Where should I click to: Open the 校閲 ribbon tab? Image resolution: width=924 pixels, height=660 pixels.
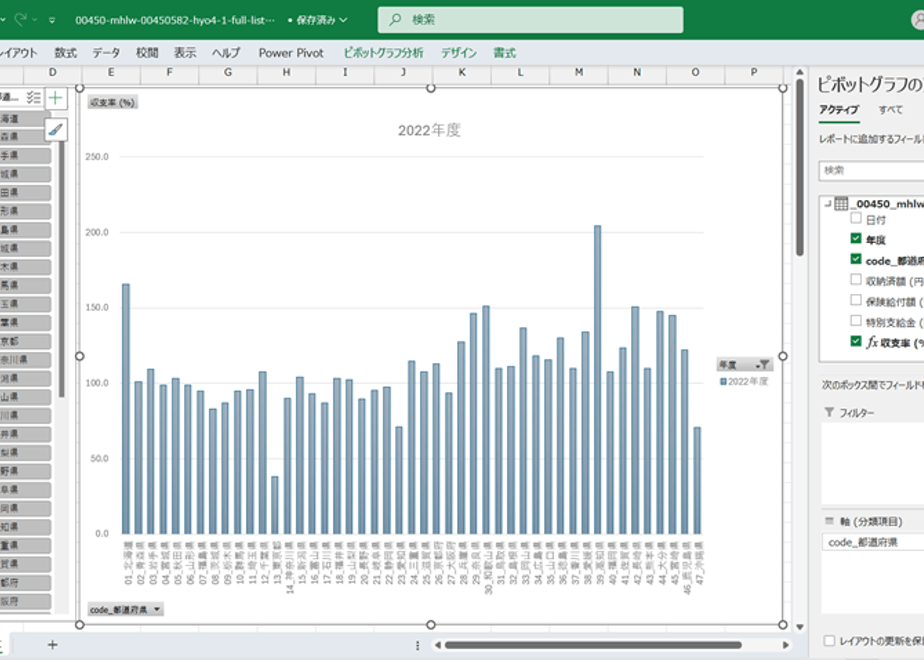pyautogui.click(x=147, y=53)
